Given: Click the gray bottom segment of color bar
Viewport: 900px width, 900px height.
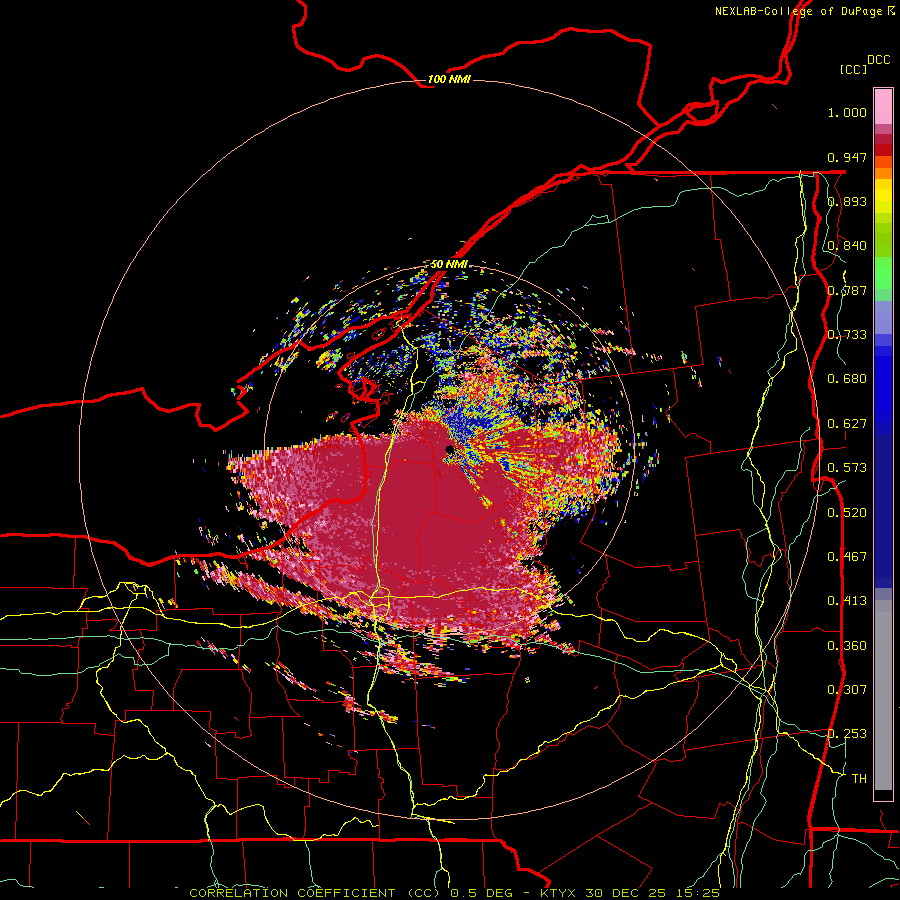Looking at the screenshot, I should pos(883,695).
